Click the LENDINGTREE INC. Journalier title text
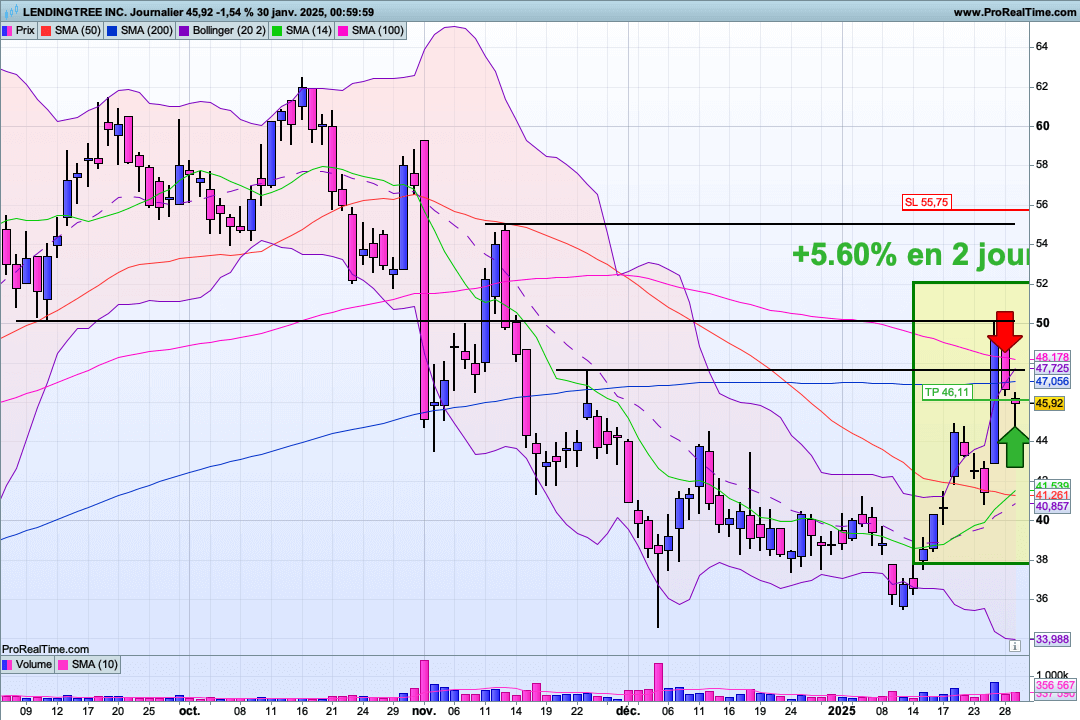The image size is (1080, 720). click(103, 12)
